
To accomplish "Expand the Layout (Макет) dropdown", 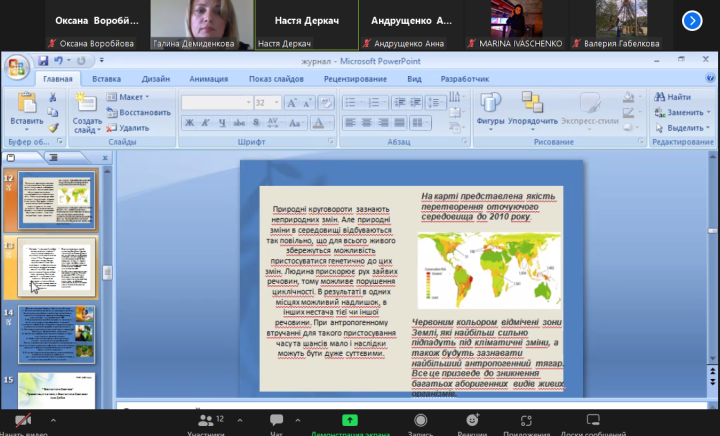I will 130,97.
